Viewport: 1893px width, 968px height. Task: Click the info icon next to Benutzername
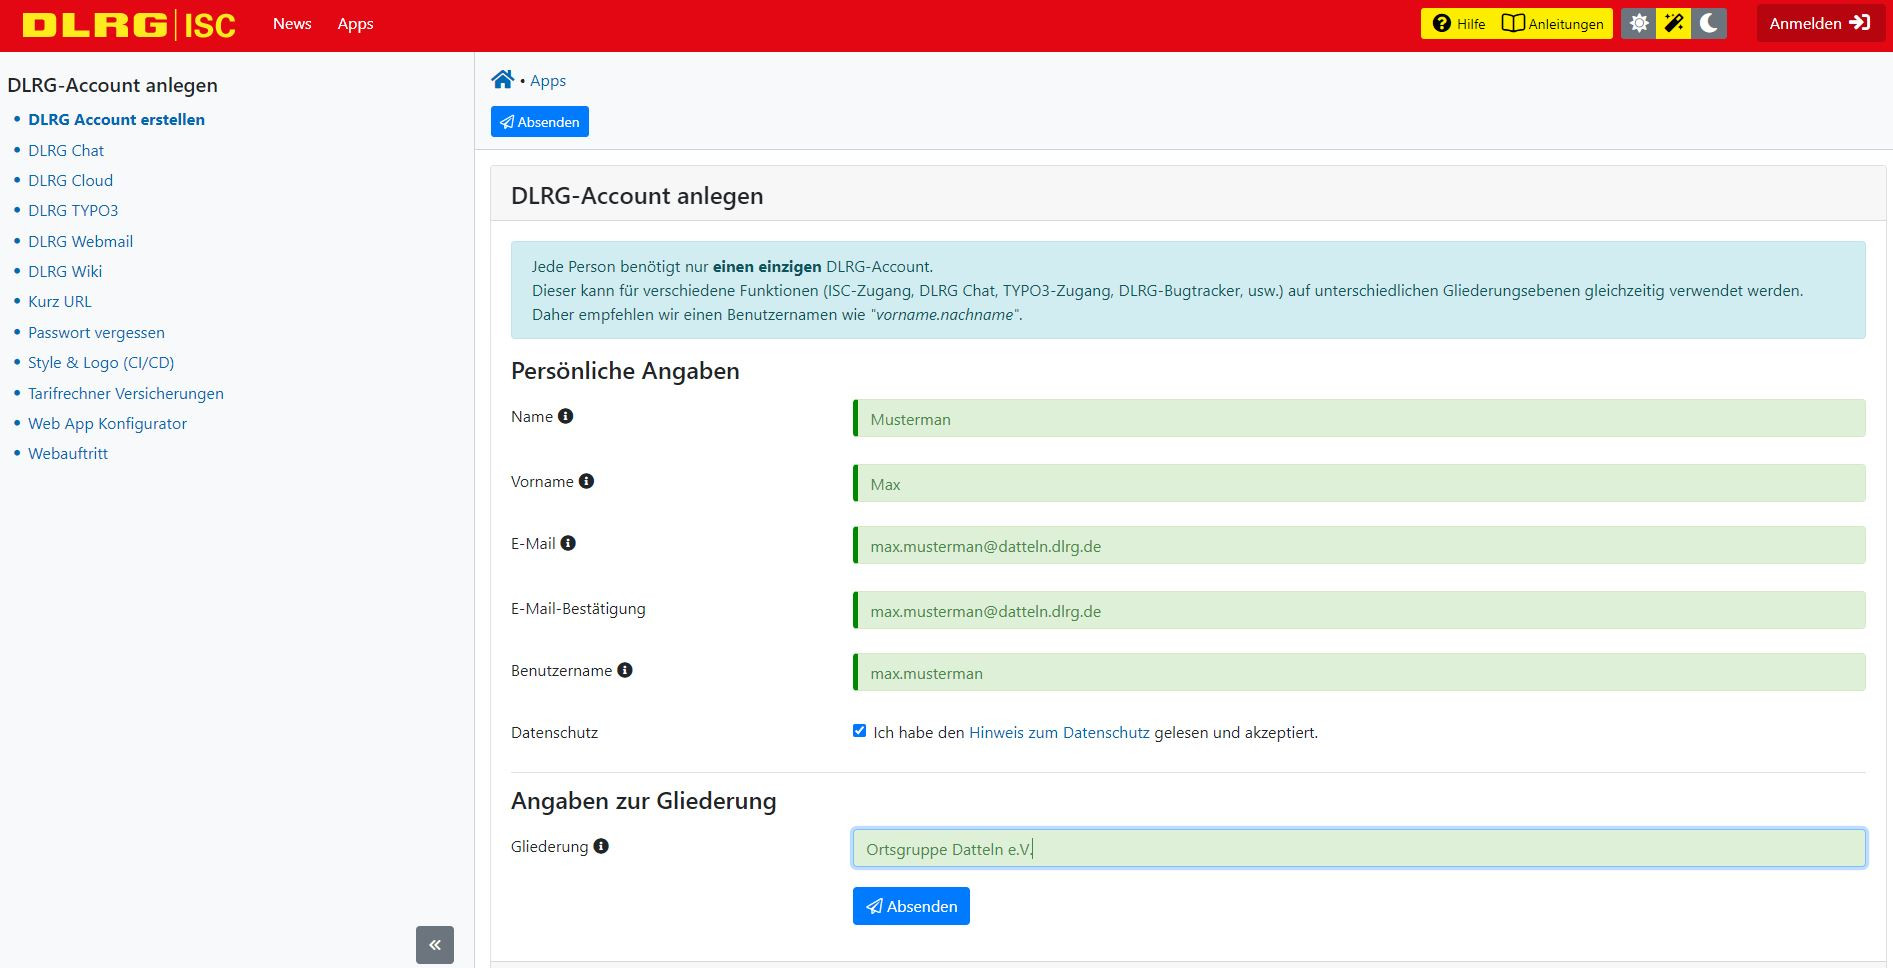click(x=625, y=670)
